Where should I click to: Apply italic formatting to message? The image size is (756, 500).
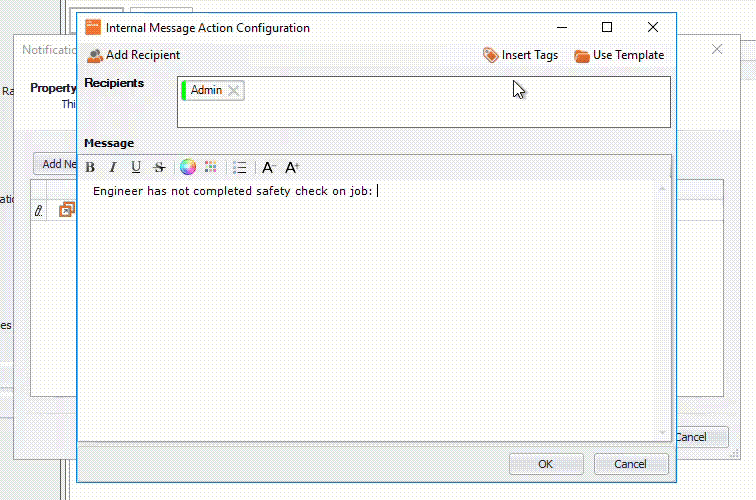point(113,167)
